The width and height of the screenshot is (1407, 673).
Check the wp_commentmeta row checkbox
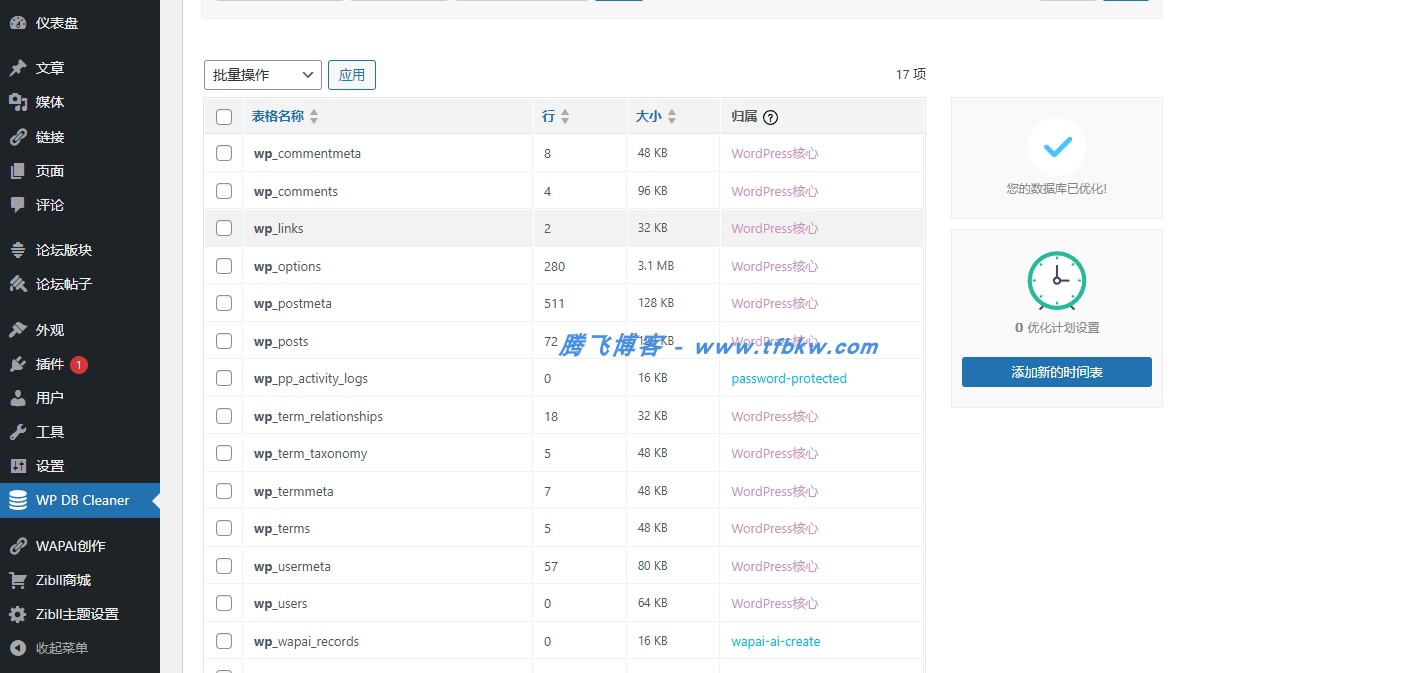click(x=224, y=153)
